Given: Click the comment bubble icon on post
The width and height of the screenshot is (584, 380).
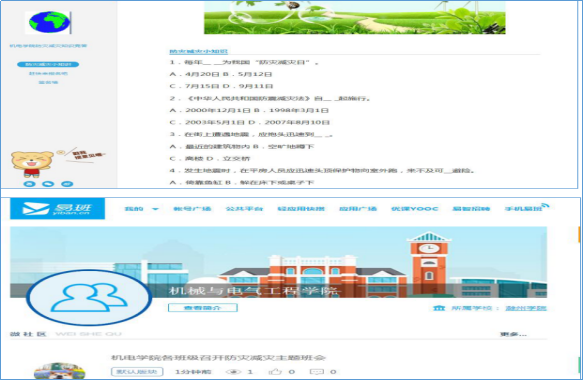Looking at the screenshot, I should [x=317, y=371].
